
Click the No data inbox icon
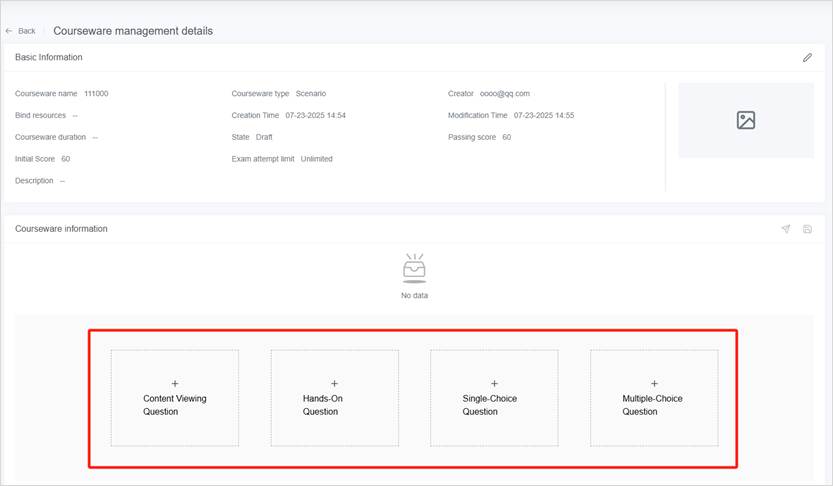tap(414, 268)
